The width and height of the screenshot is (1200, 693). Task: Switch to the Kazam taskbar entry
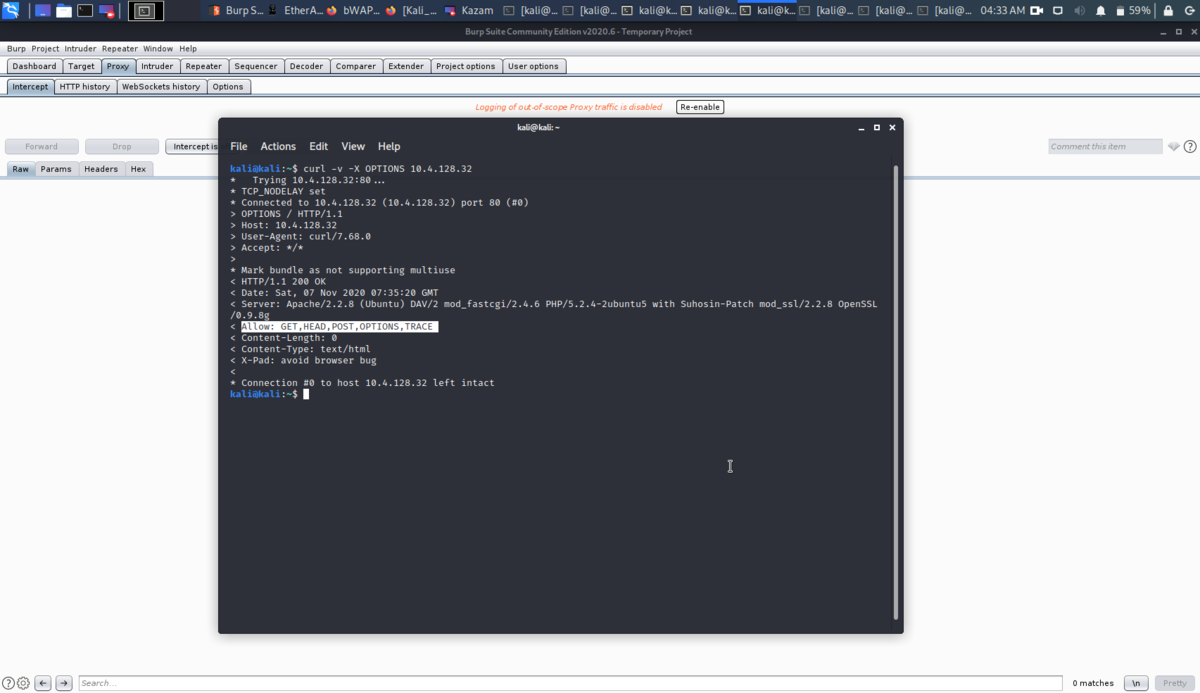(470, 11)
